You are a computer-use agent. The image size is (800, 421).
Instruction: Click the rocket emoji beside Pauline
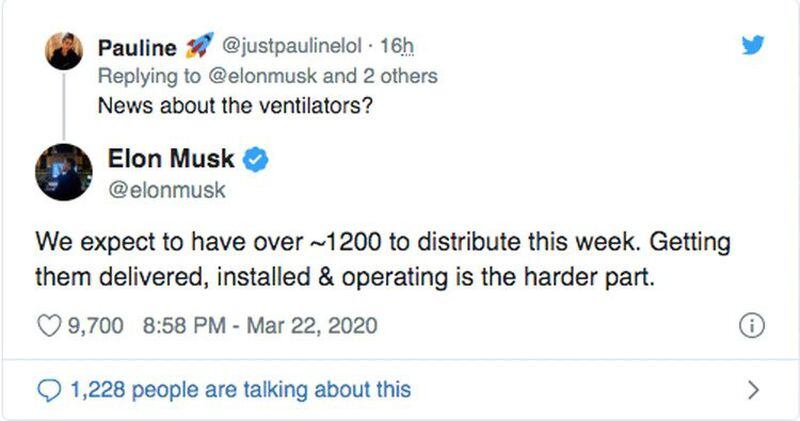coord(199,45)
